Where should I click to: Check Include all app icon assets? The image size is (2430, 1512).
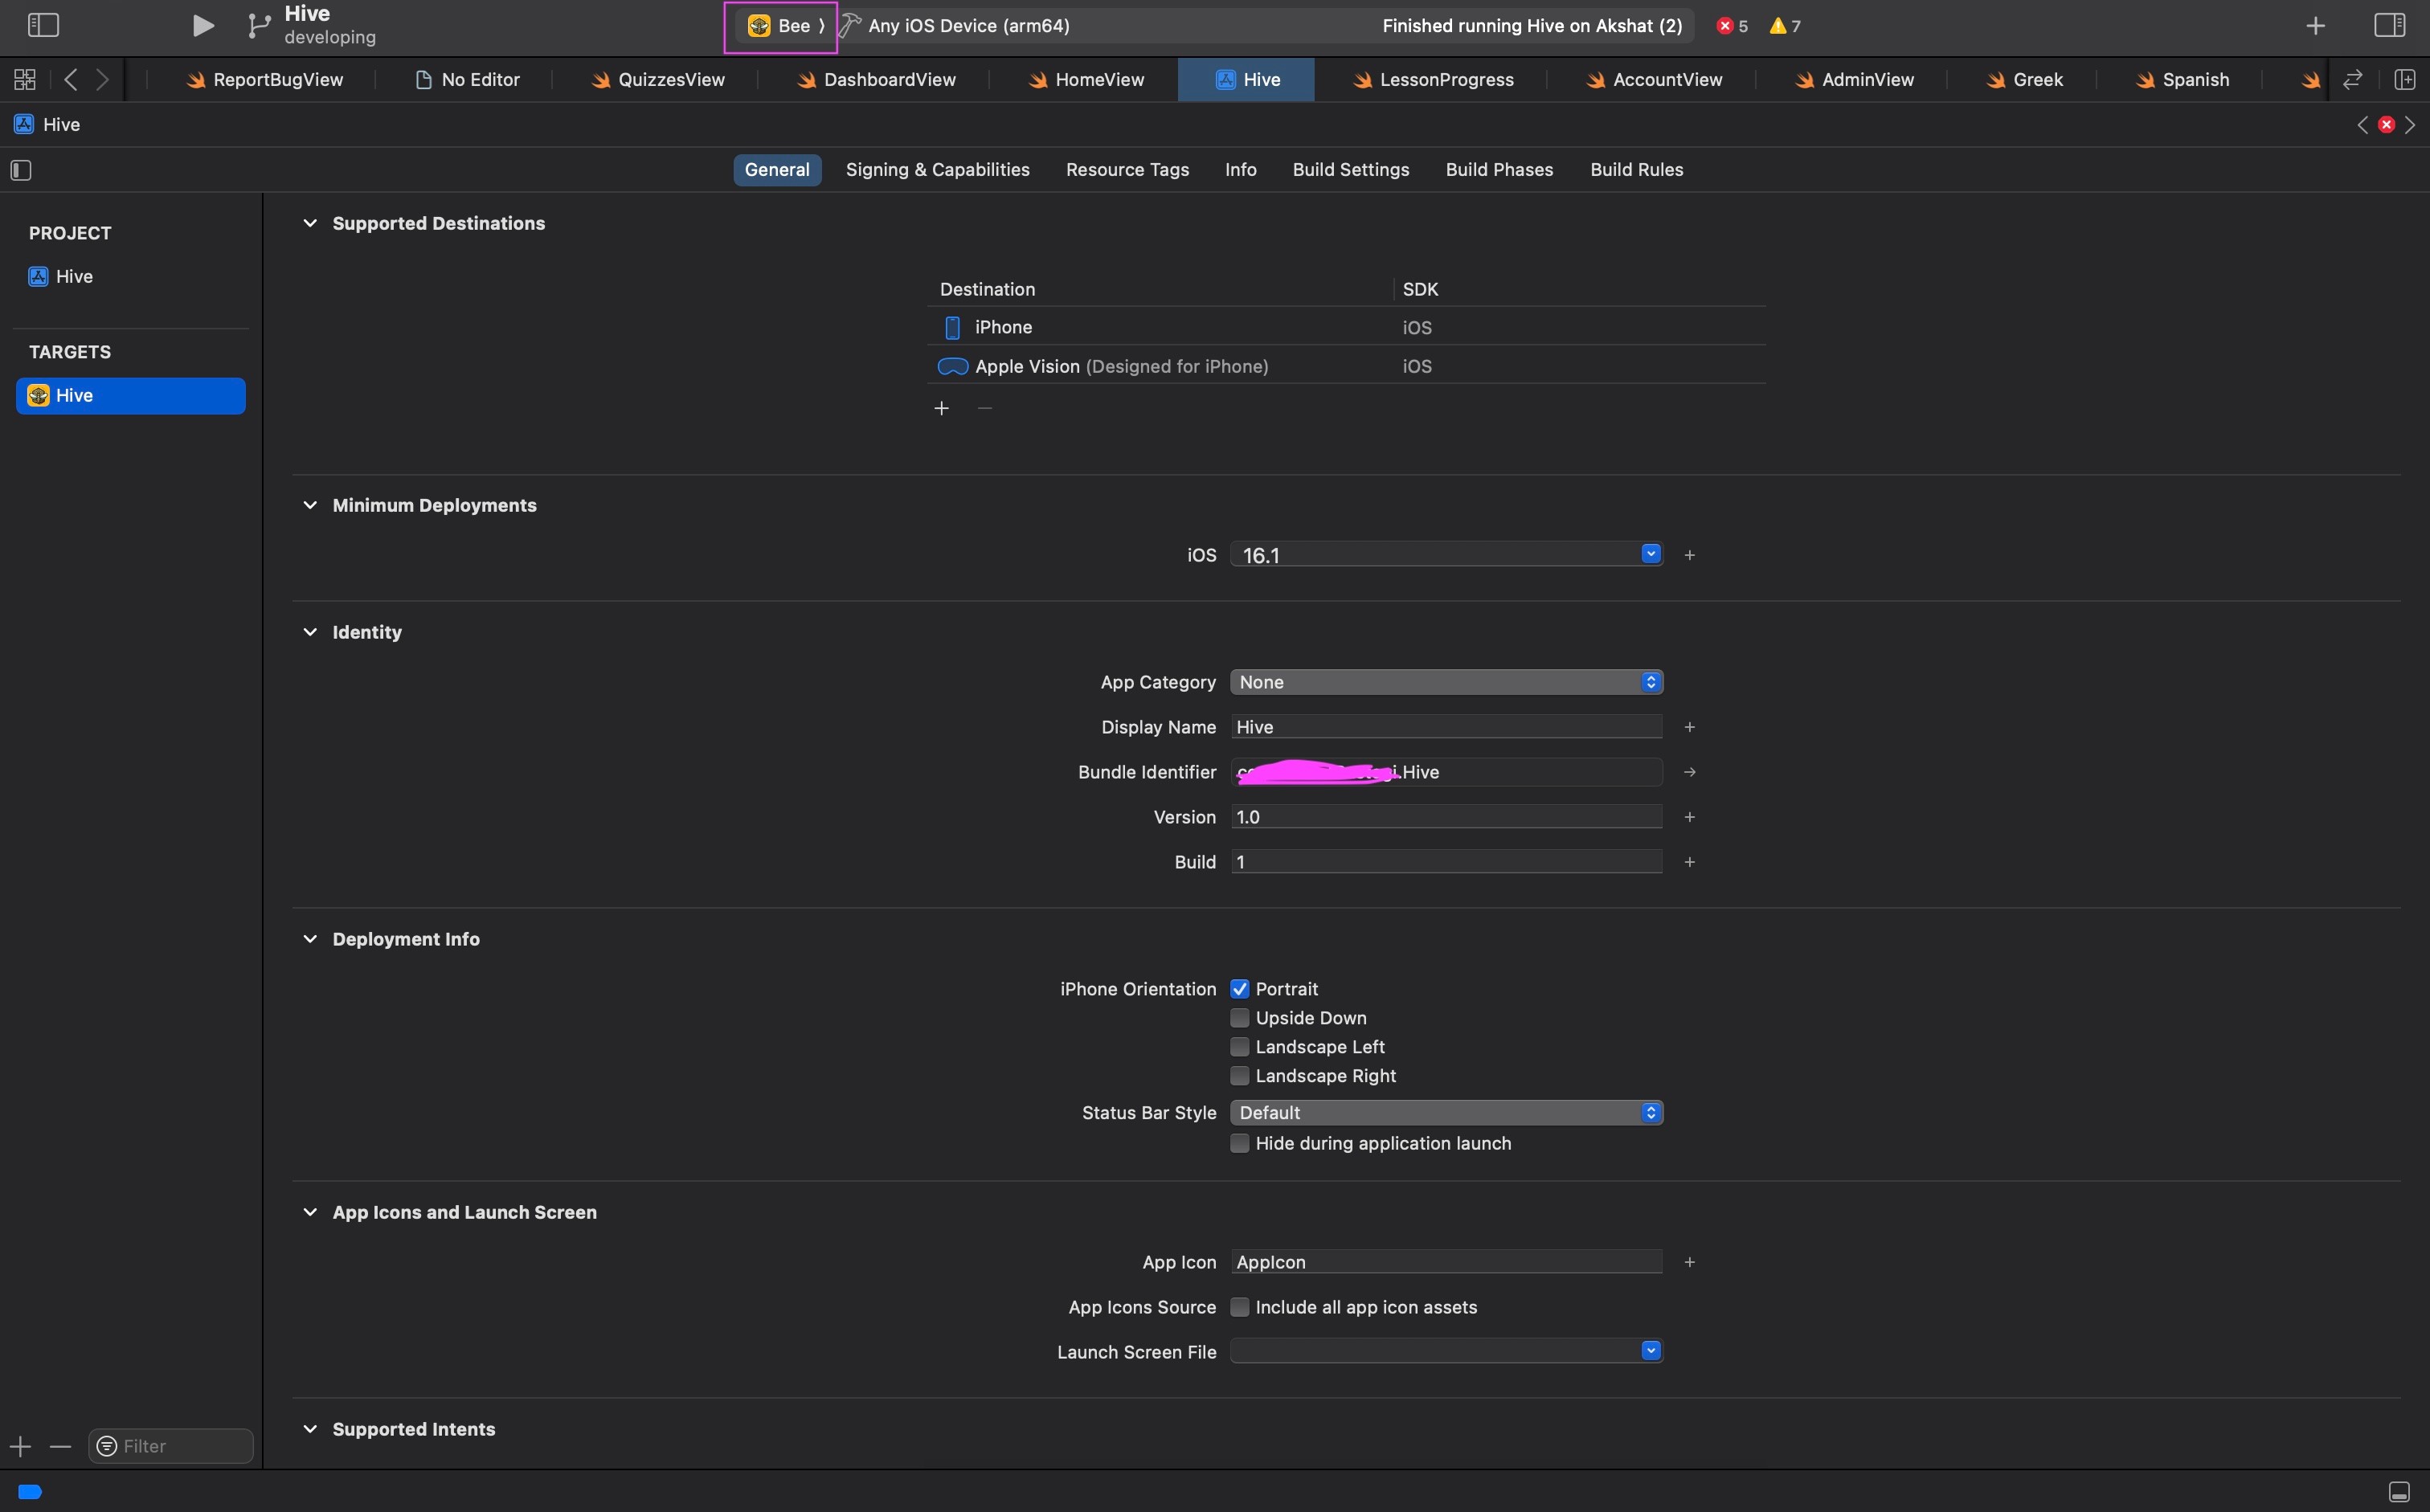1239,1307
